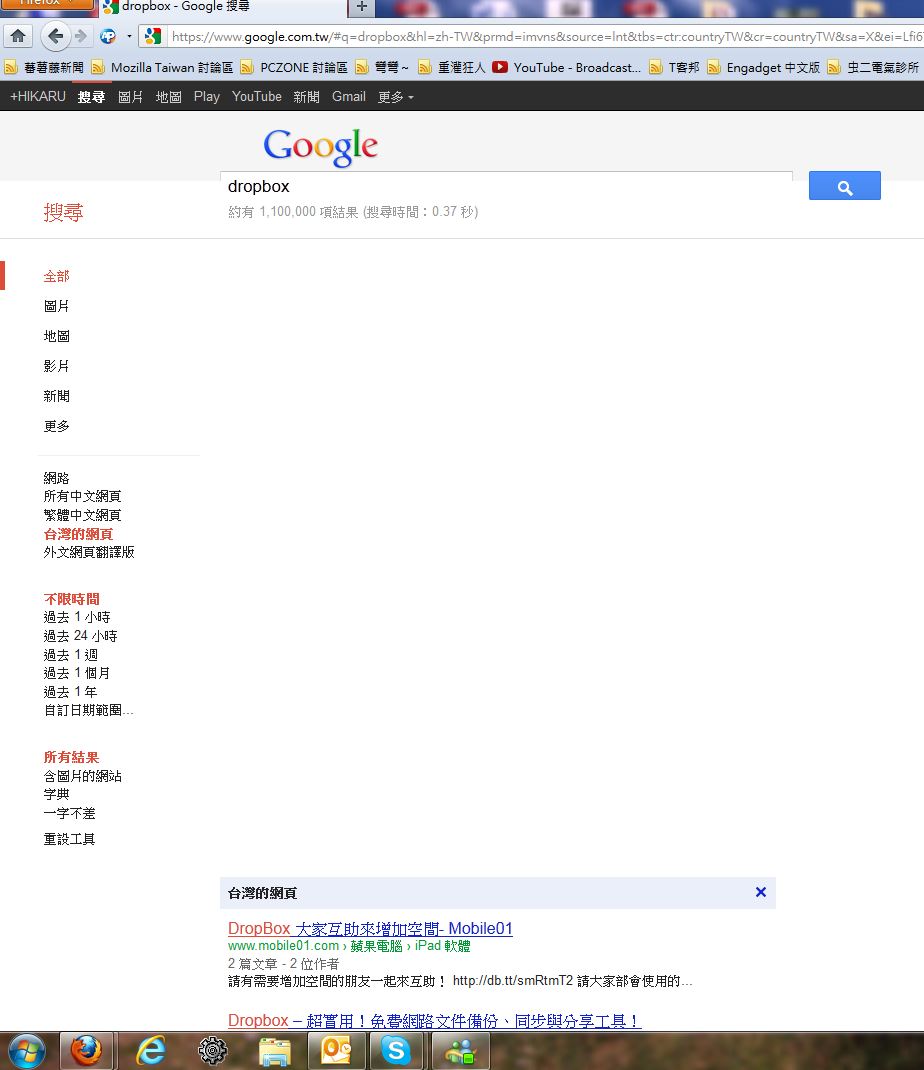Open YouTube - Broadcast bookmark
Viewport: 924px width, 1070px height.
(x=567, y=68)
